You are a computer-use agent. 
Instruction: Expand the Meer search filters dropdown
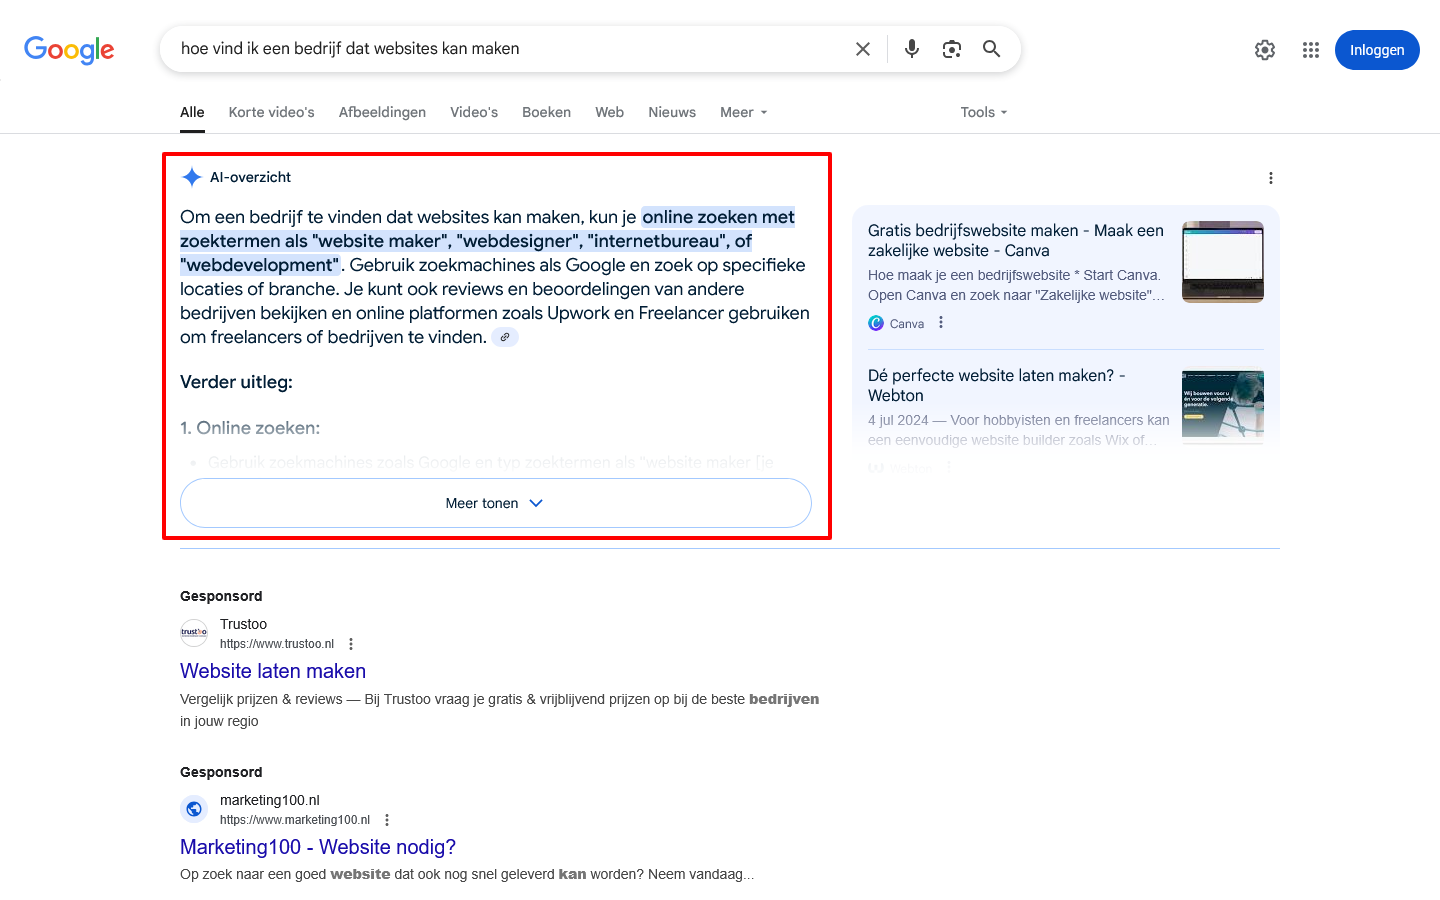744,112
